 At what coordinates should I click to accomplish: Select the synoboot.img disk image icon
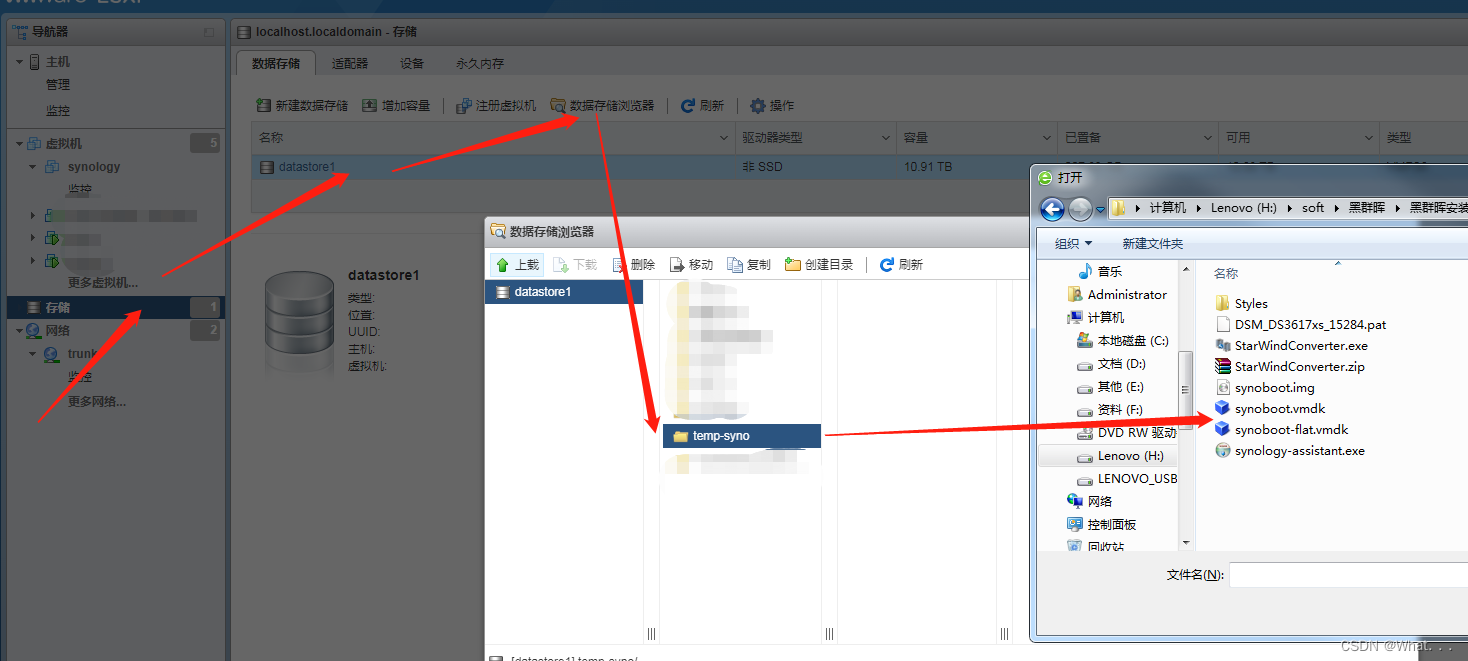point(1222,387)
